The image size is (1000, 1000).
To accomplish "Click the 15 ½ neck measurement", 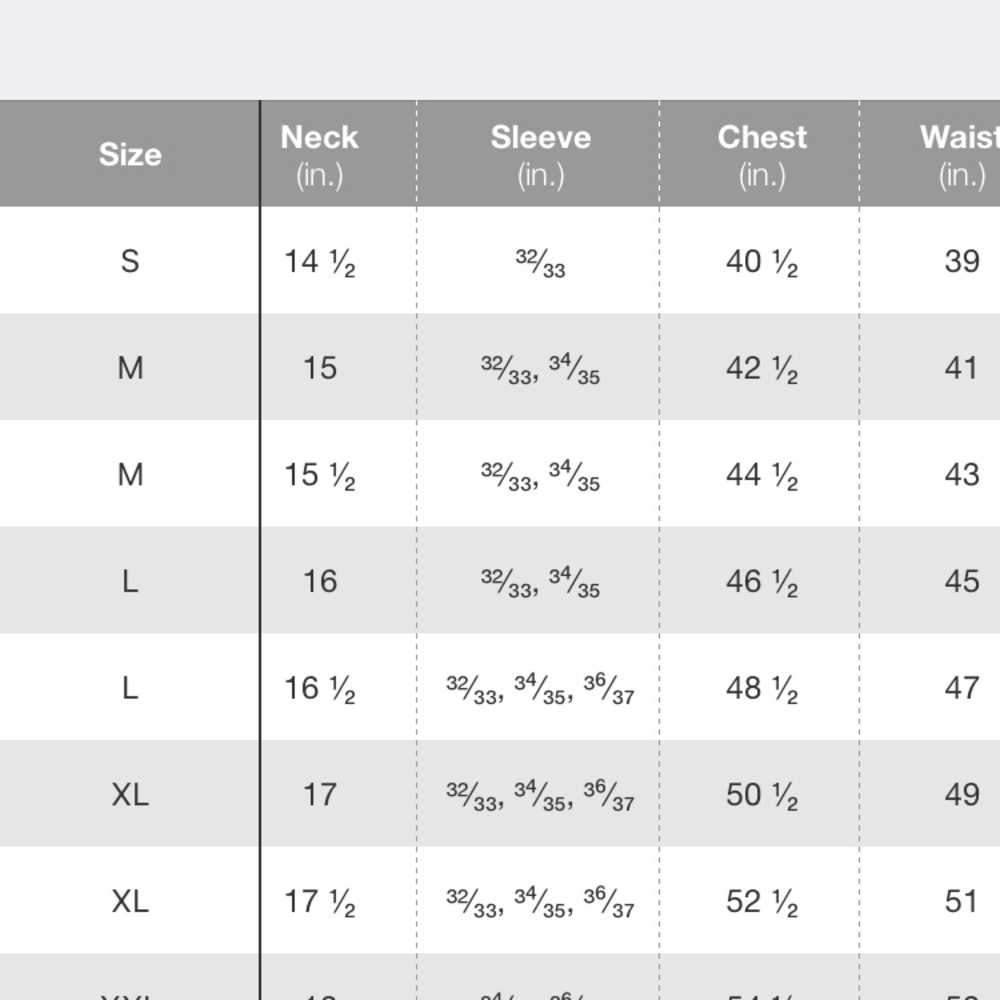I will coord(319,474).
